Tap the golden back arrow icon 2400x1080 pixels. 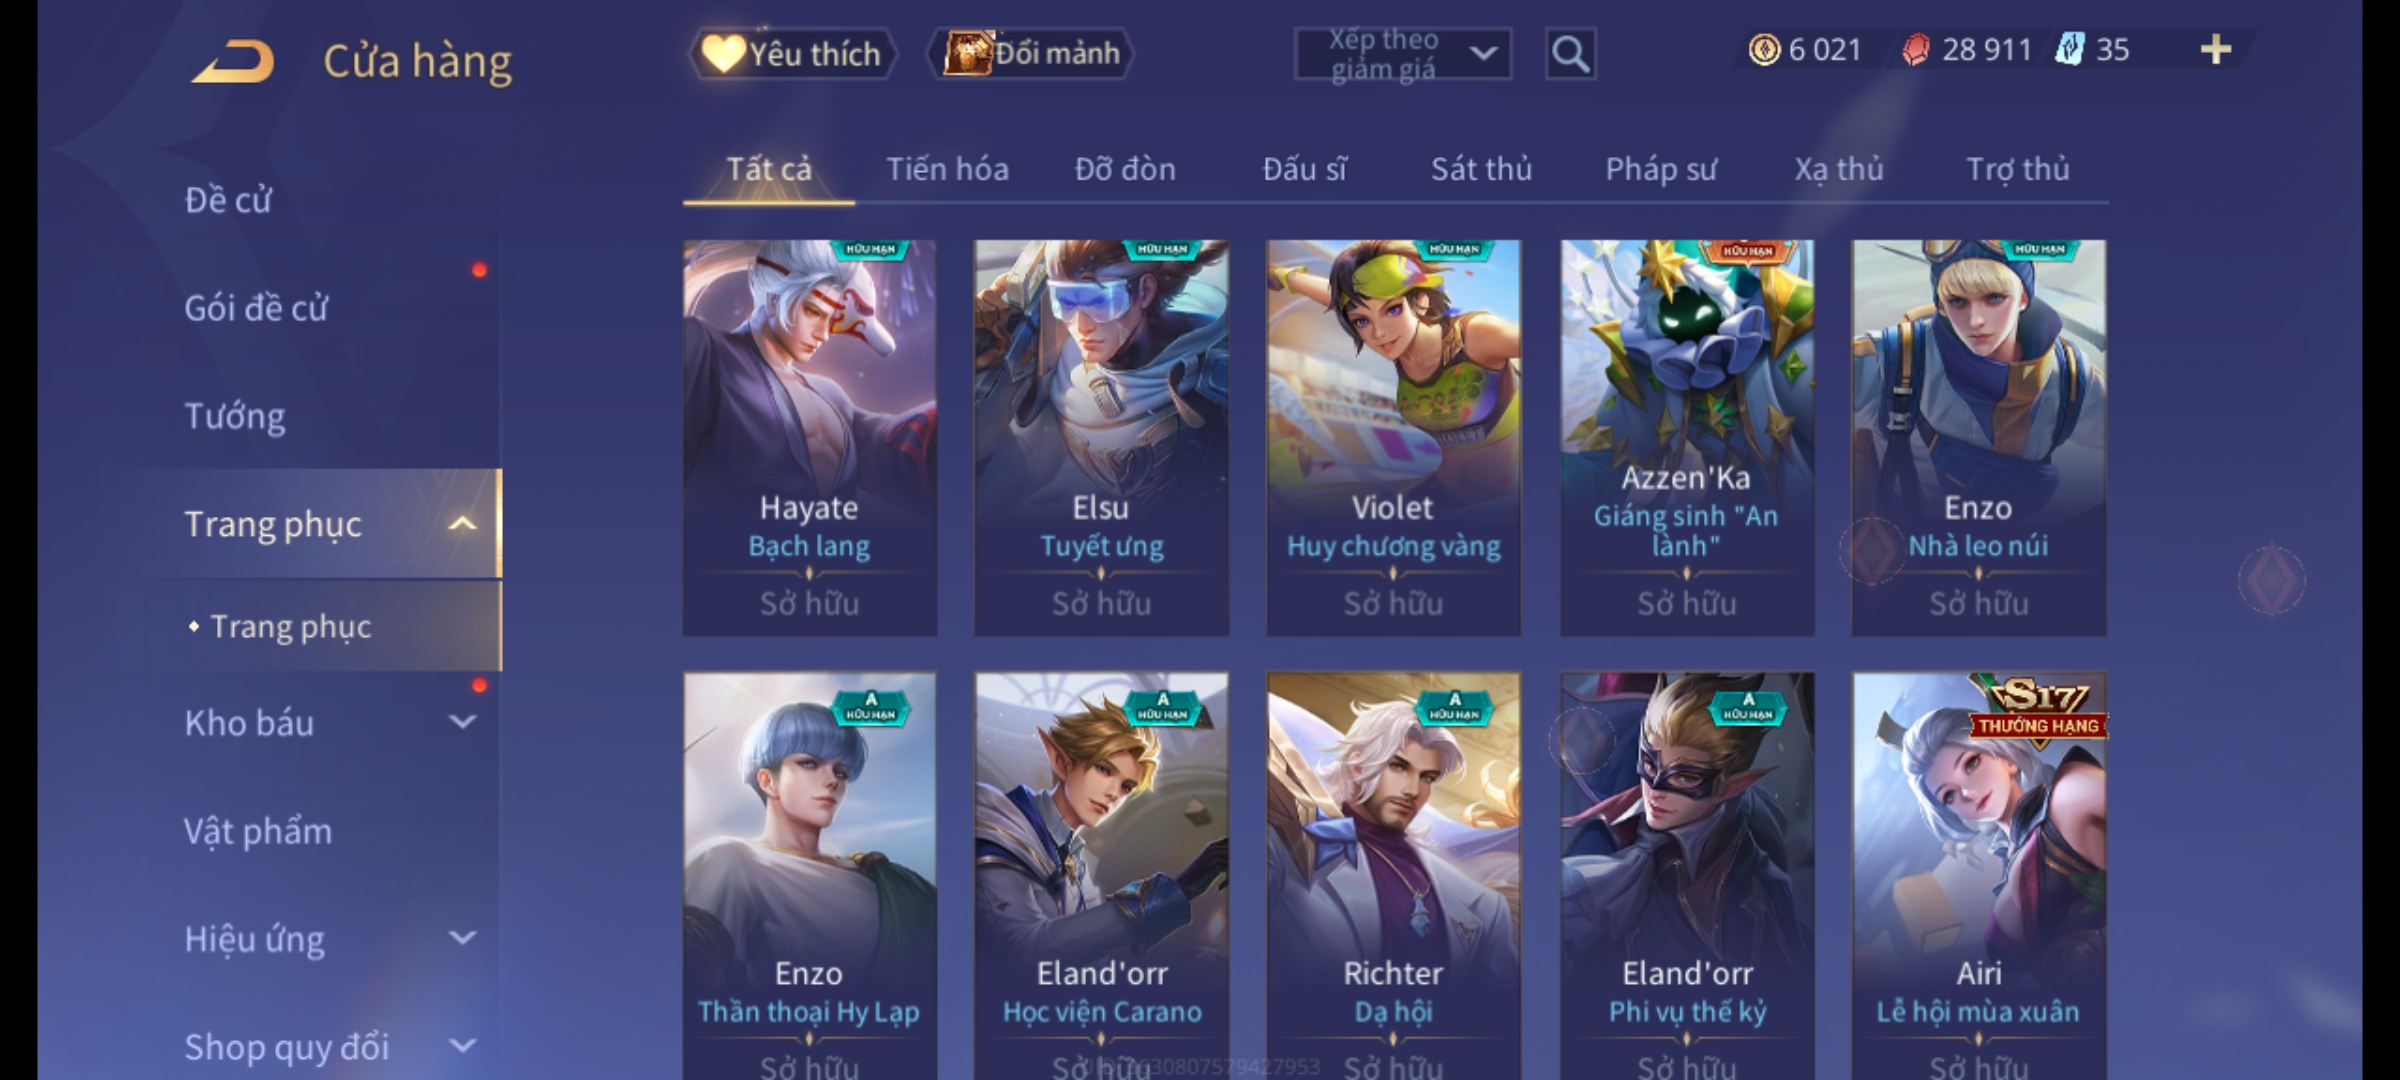pos(234,61)
